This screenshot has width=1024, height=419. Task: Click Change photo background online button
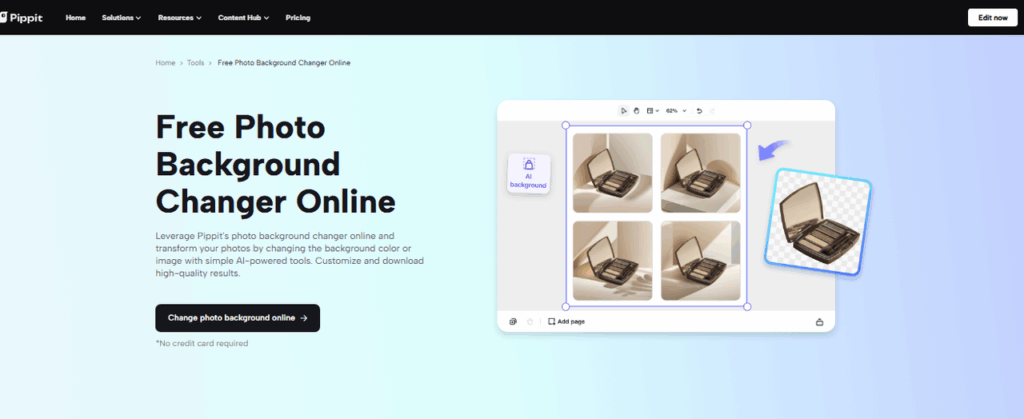click(237, 318)
